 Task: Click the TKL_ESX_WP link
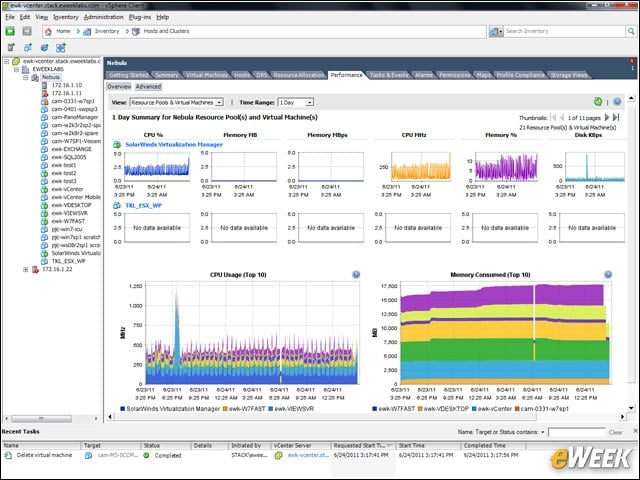click(x=144, y=205)
